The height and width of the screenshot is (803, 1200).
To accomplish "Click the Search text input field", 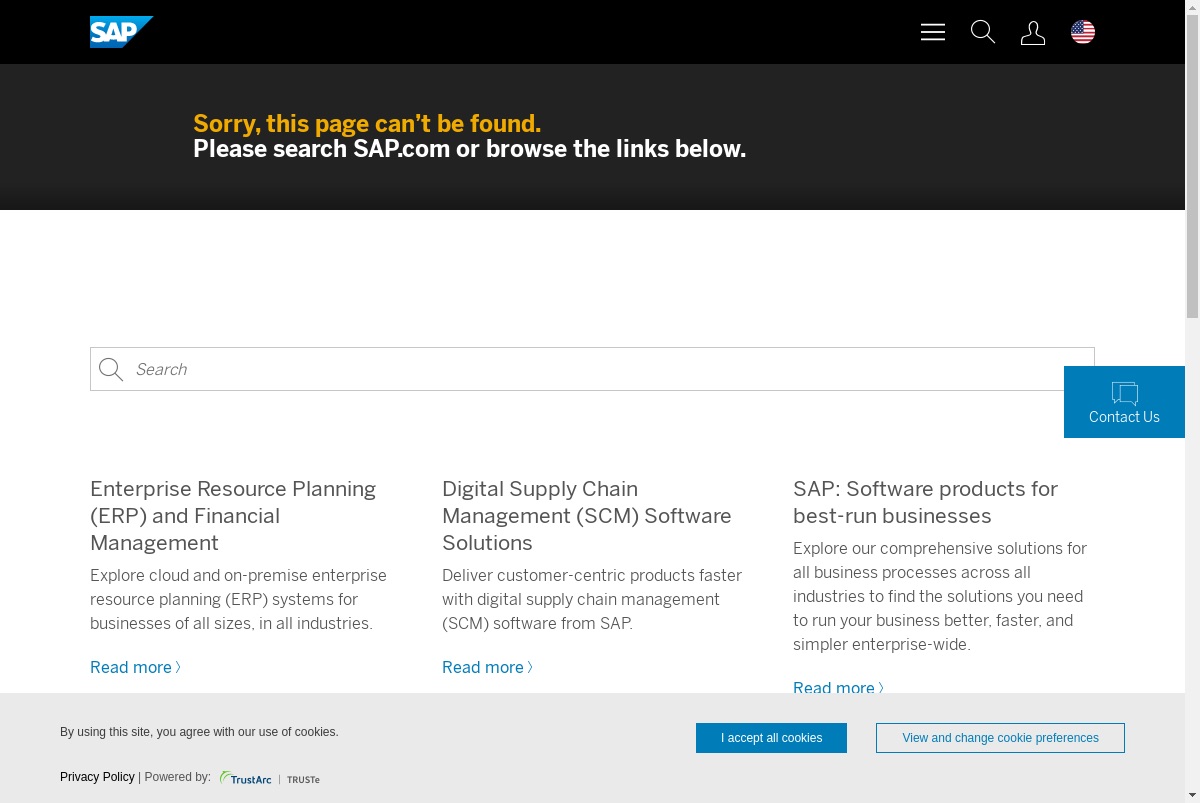I will pos(592,369).
